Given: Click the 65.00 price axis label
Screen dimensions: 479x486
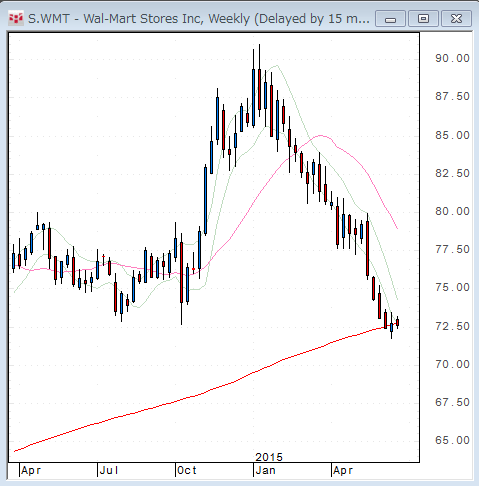Looking at the screenshot, I should click(x=452, y=440).
